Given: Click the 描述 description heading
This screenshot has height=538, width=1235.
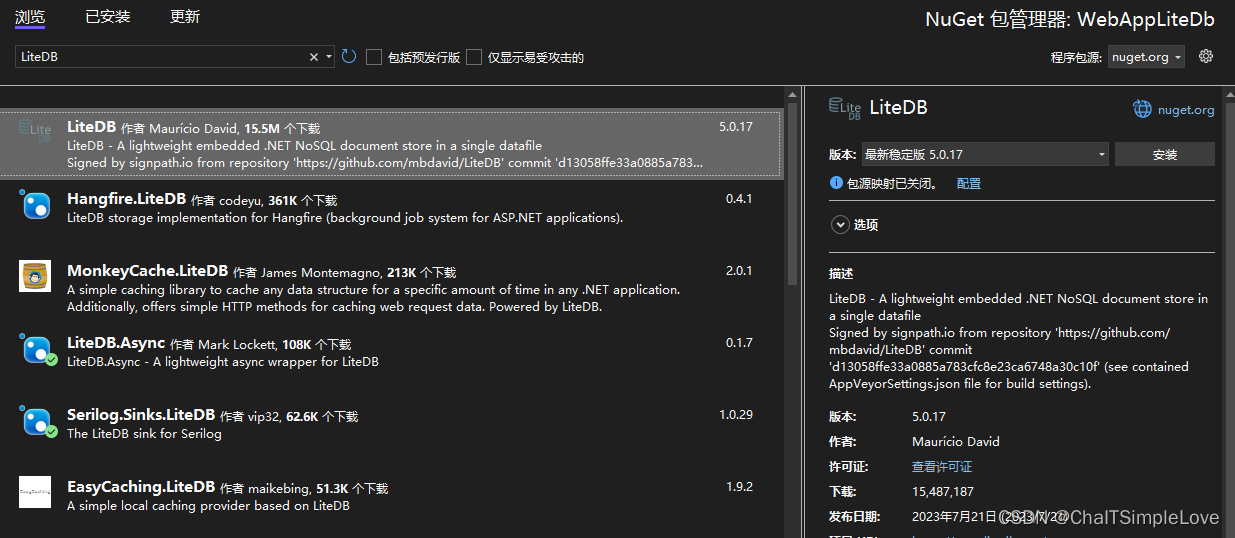Looking at the screenshot, I should click(x=841, y=273).
